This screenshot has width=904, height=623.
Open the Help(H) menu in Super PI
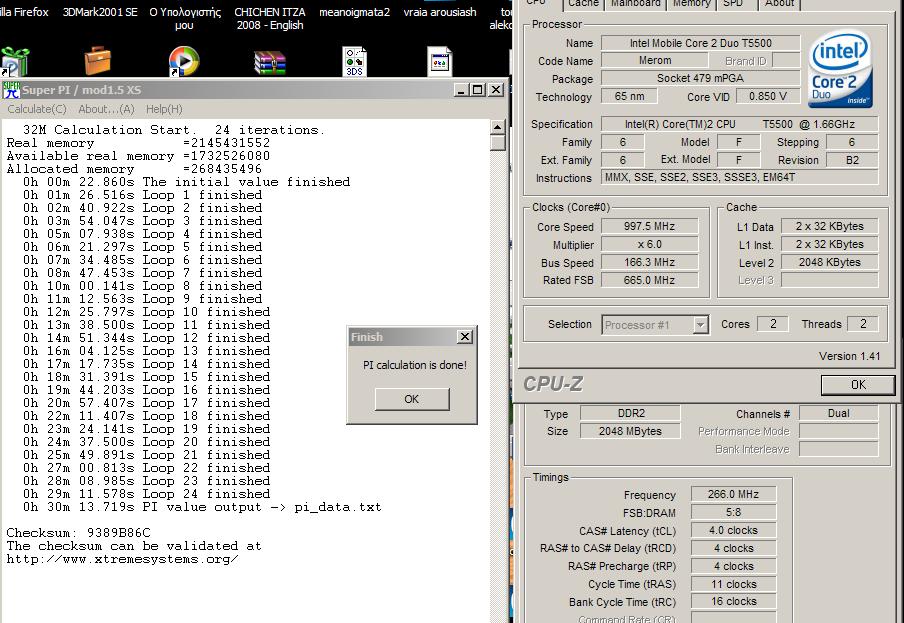[x=164, y=109]
